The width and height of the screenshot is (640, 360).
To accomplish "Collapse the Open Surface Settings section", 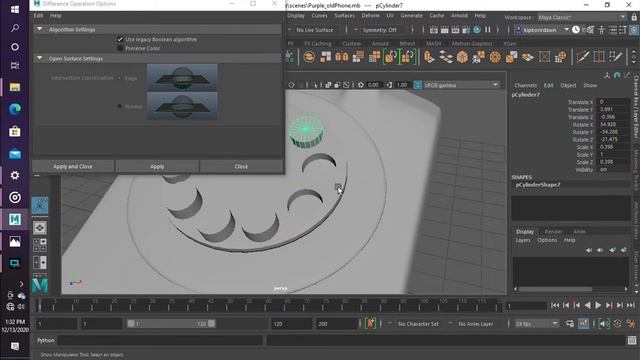I will point(40,58).
